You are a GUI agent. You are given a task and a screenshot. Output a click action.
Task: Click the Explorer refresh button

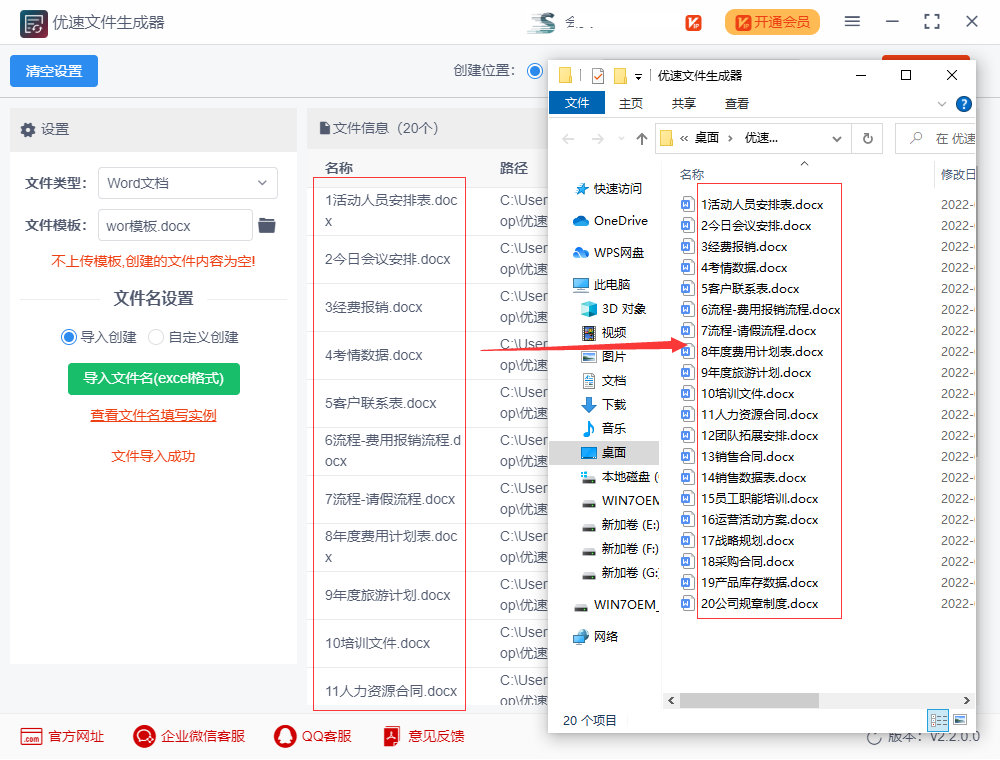(867, 138)
